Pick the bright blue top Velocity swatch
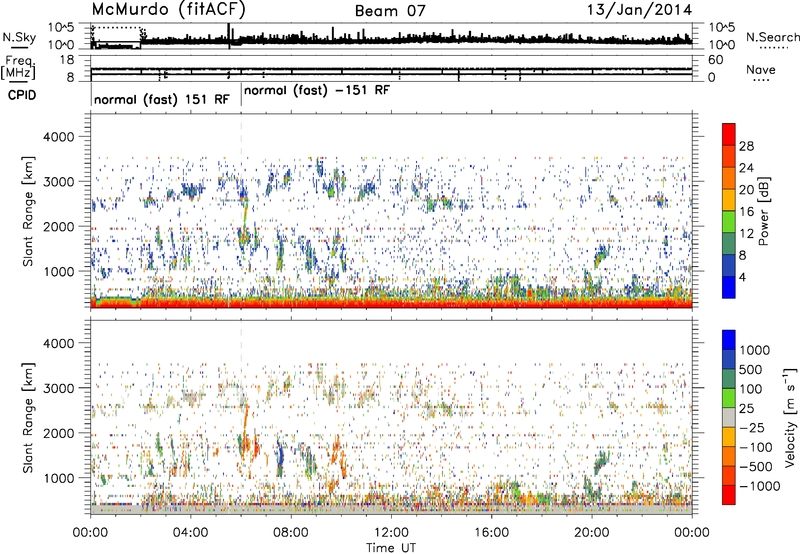This screenshot has height=554, width=800. coord(729,340)
